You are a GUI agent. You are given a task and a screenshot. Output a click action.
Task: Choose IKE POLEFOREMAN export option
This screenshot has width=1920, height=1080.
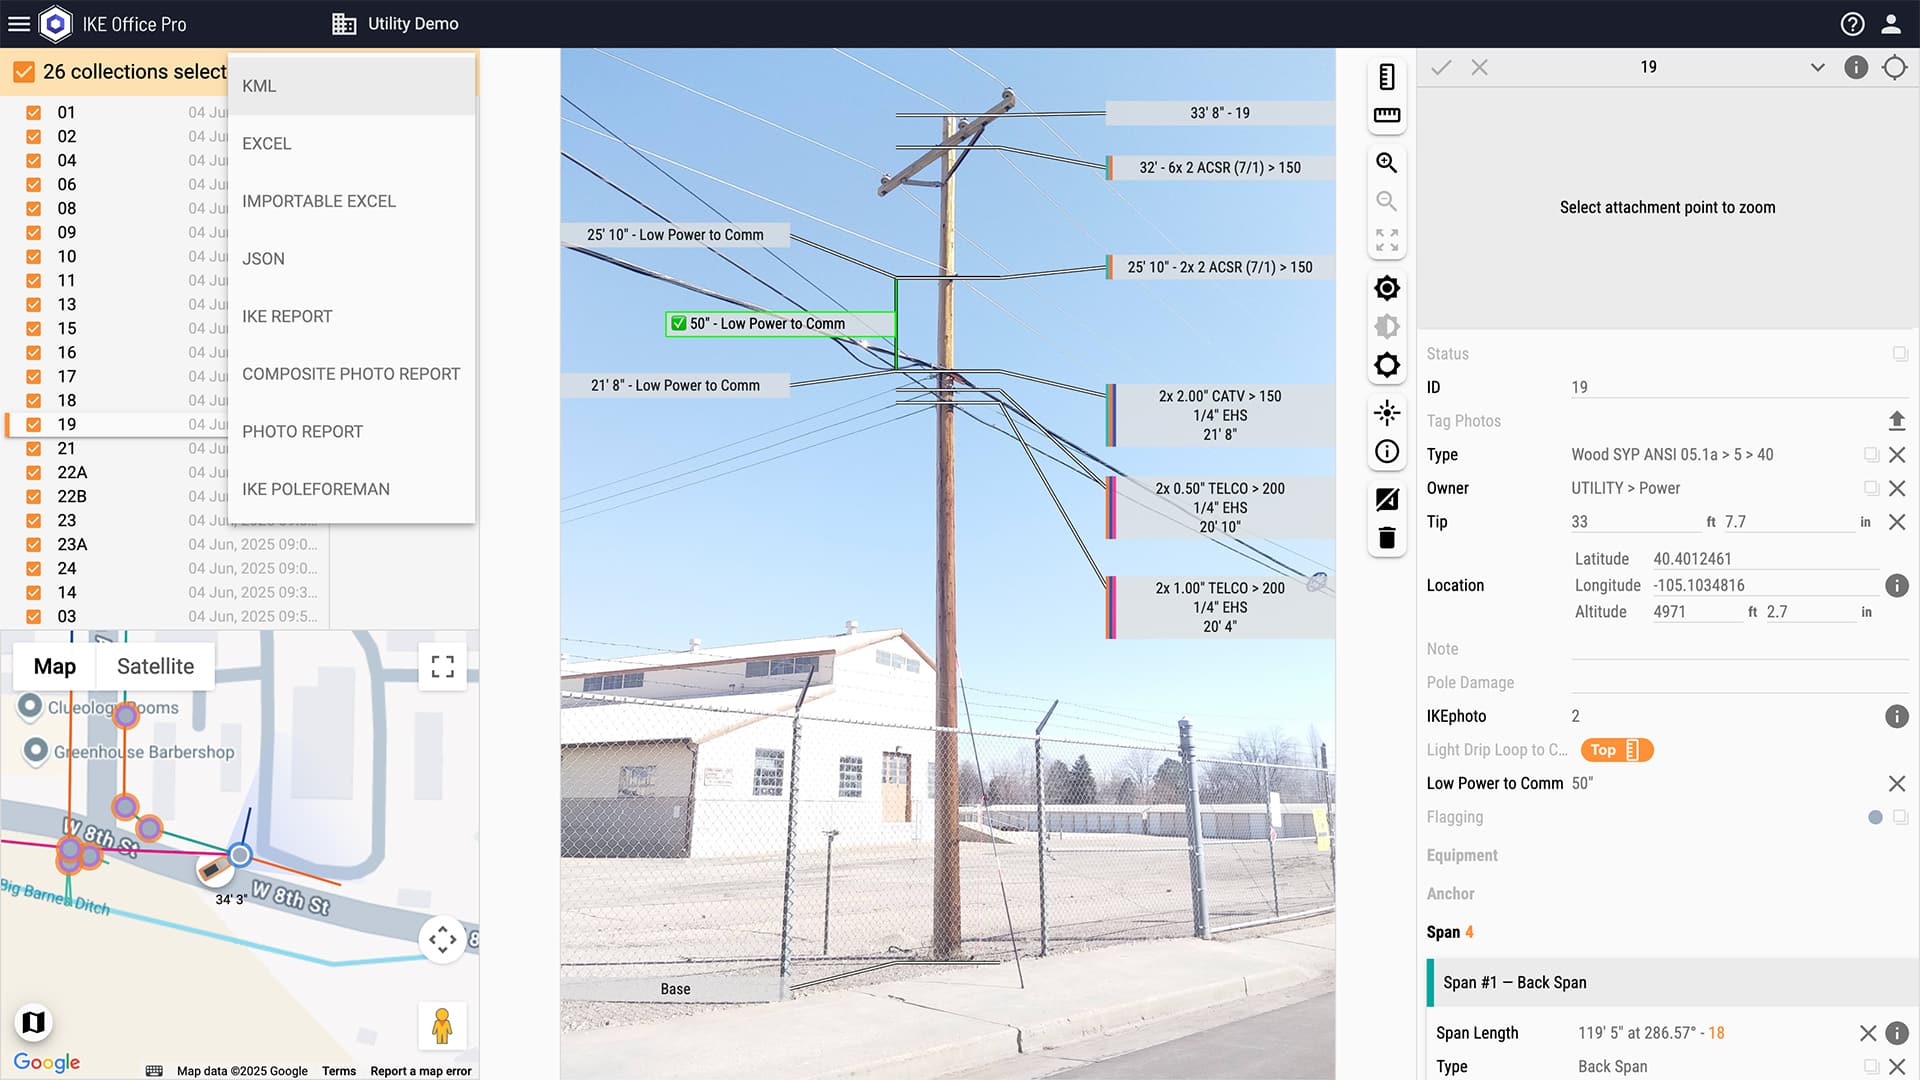351,489
